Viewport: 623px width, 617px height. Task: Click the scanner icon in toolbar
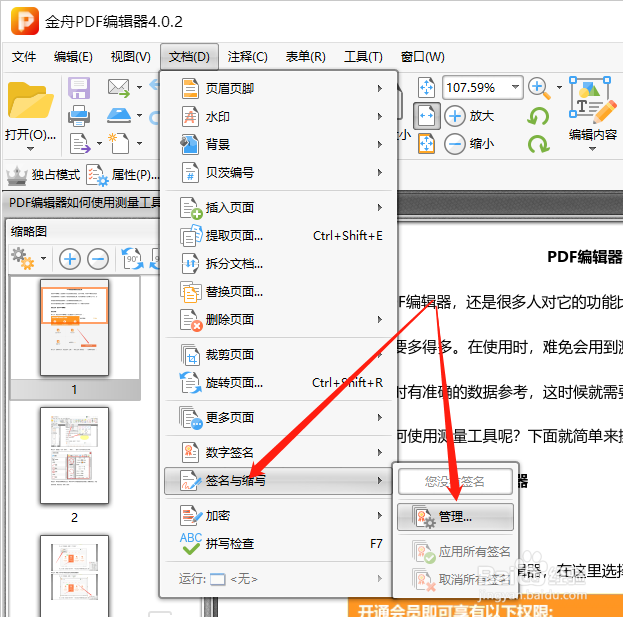pyautogui.click(x=119, y=116)
